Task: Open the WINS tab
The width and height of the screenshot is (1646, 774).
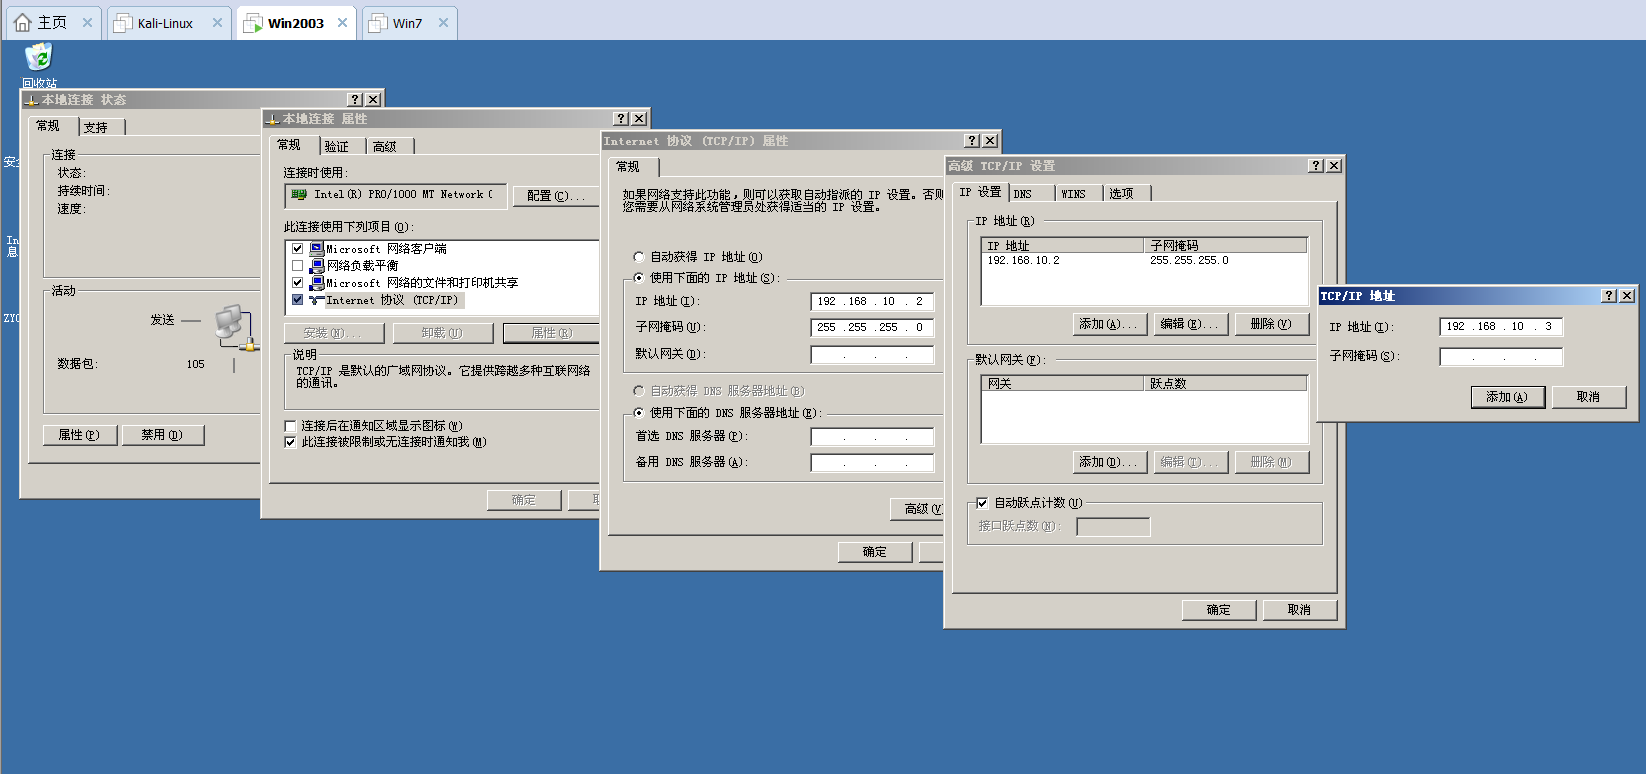Action: click(1073, 194)
